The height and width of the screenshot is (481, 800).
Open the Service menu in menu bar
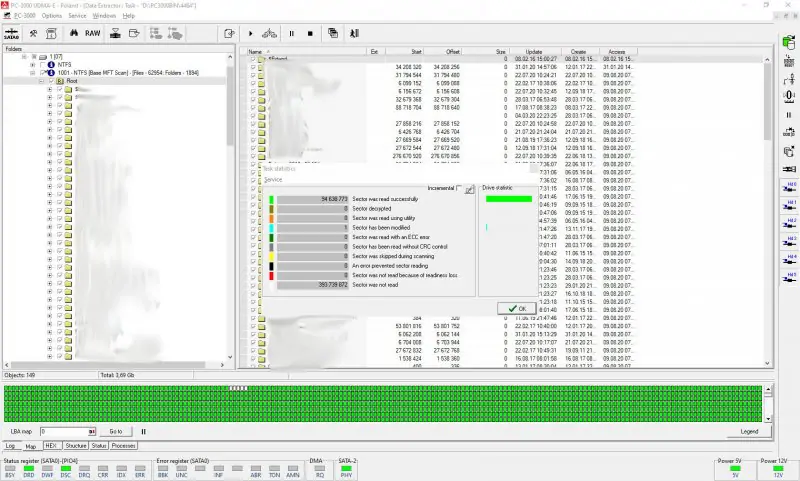pos(77,16)
